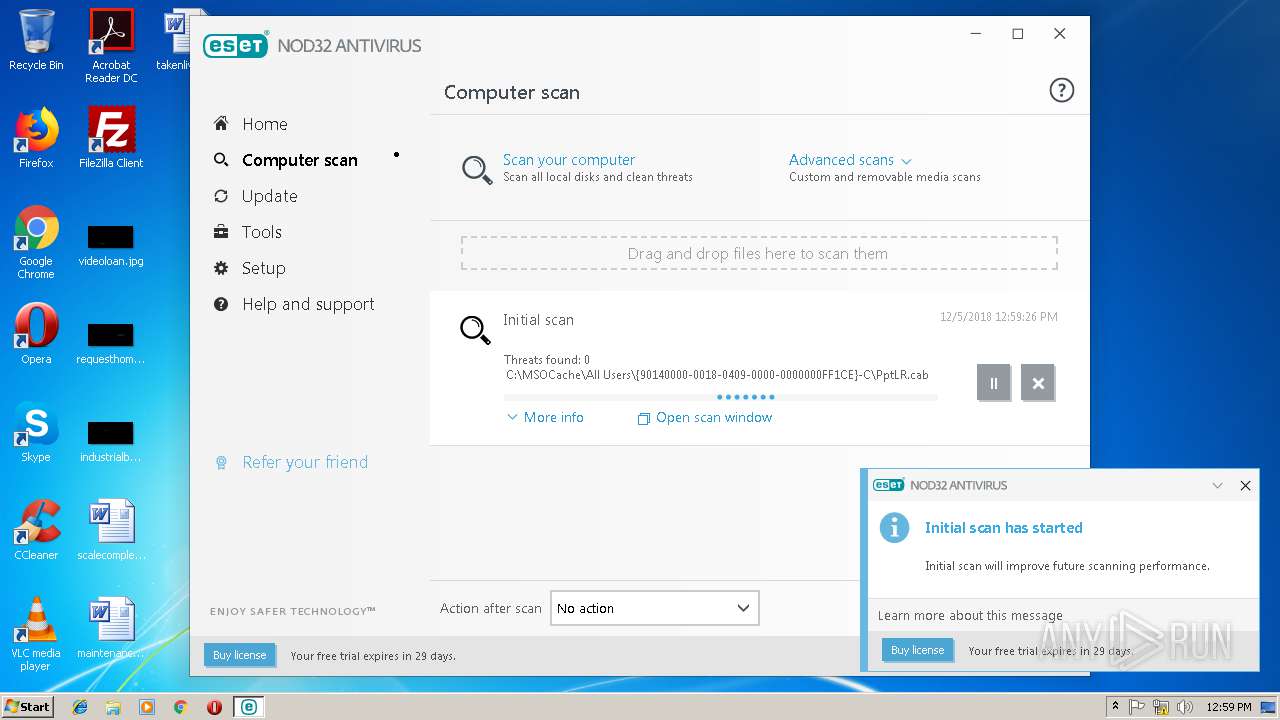Viewport: 1280px width, 720px height.
Task: Close the ESET notification popup
Action: tap(1245, 485)
